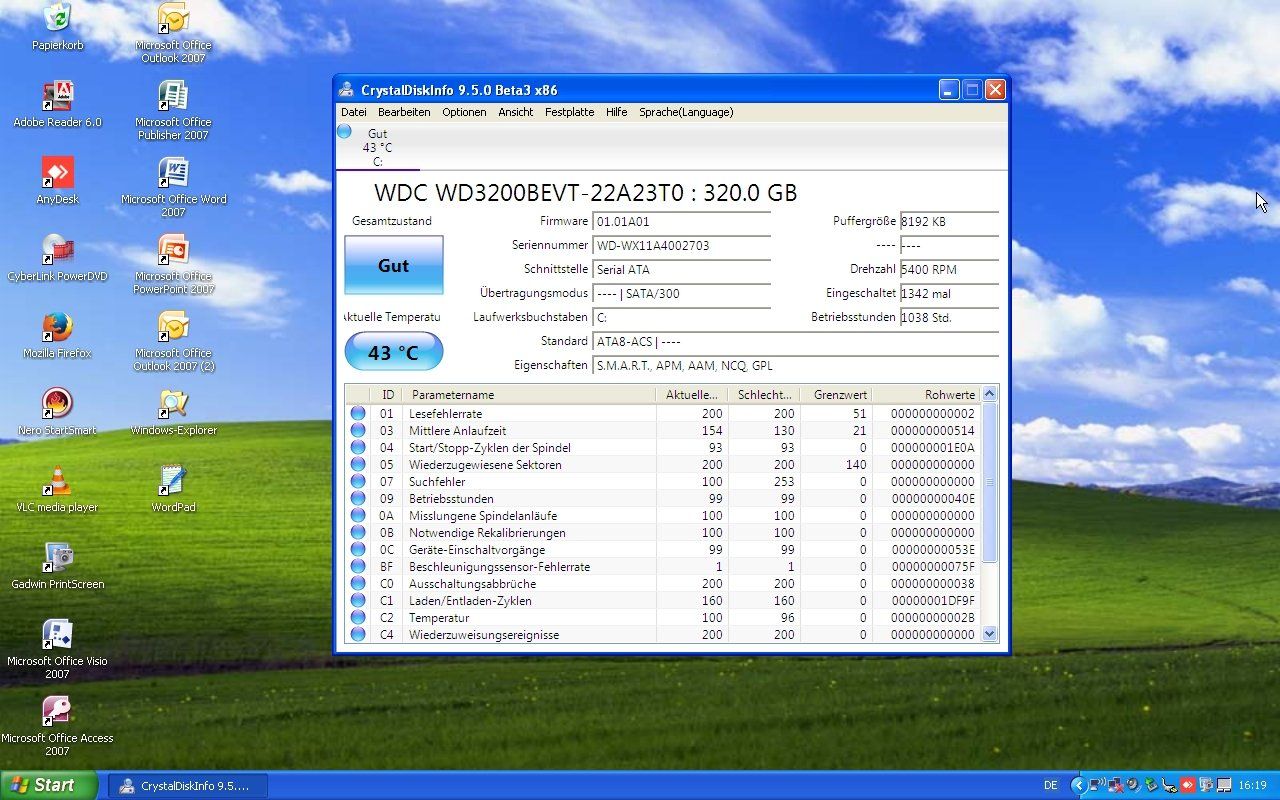Screen dimensions: 1280x800
Task: Select the Mozilla Firefox desktop icon
Action: click(57, 335)
